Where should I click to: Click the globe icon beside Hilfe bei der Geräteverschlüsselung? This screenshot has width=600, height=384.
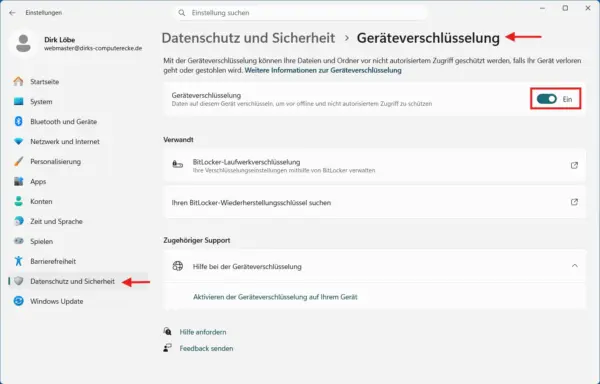(x=178, y=266)
